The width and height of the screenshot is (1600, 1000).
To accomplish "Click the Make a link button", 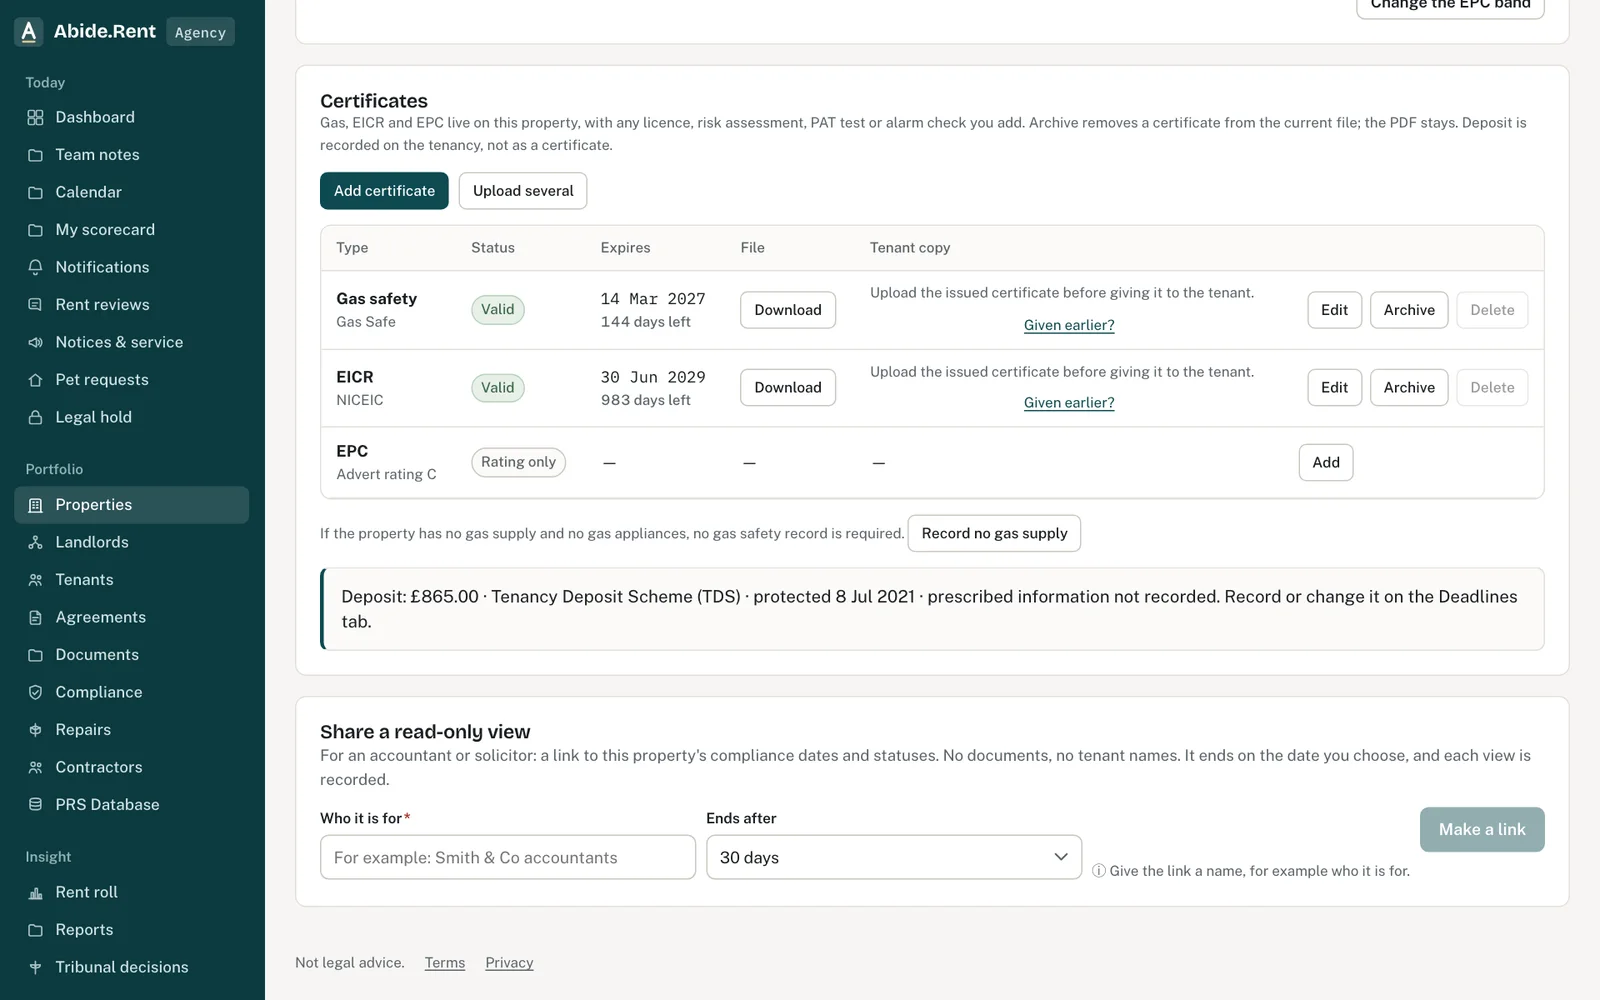I will pos(1482,830).
